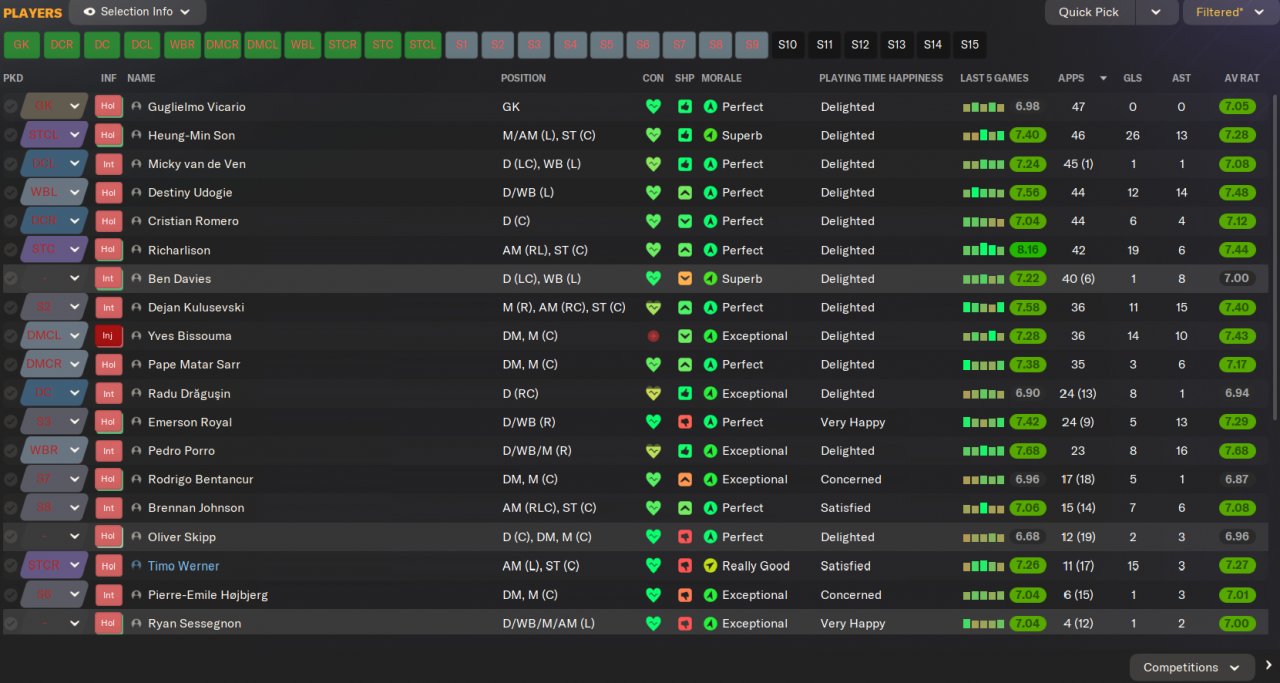This screenshot has height=683, width=1280.
Task: Click the profile icon beside Destiny Udogie
Action: click(136, 193)
